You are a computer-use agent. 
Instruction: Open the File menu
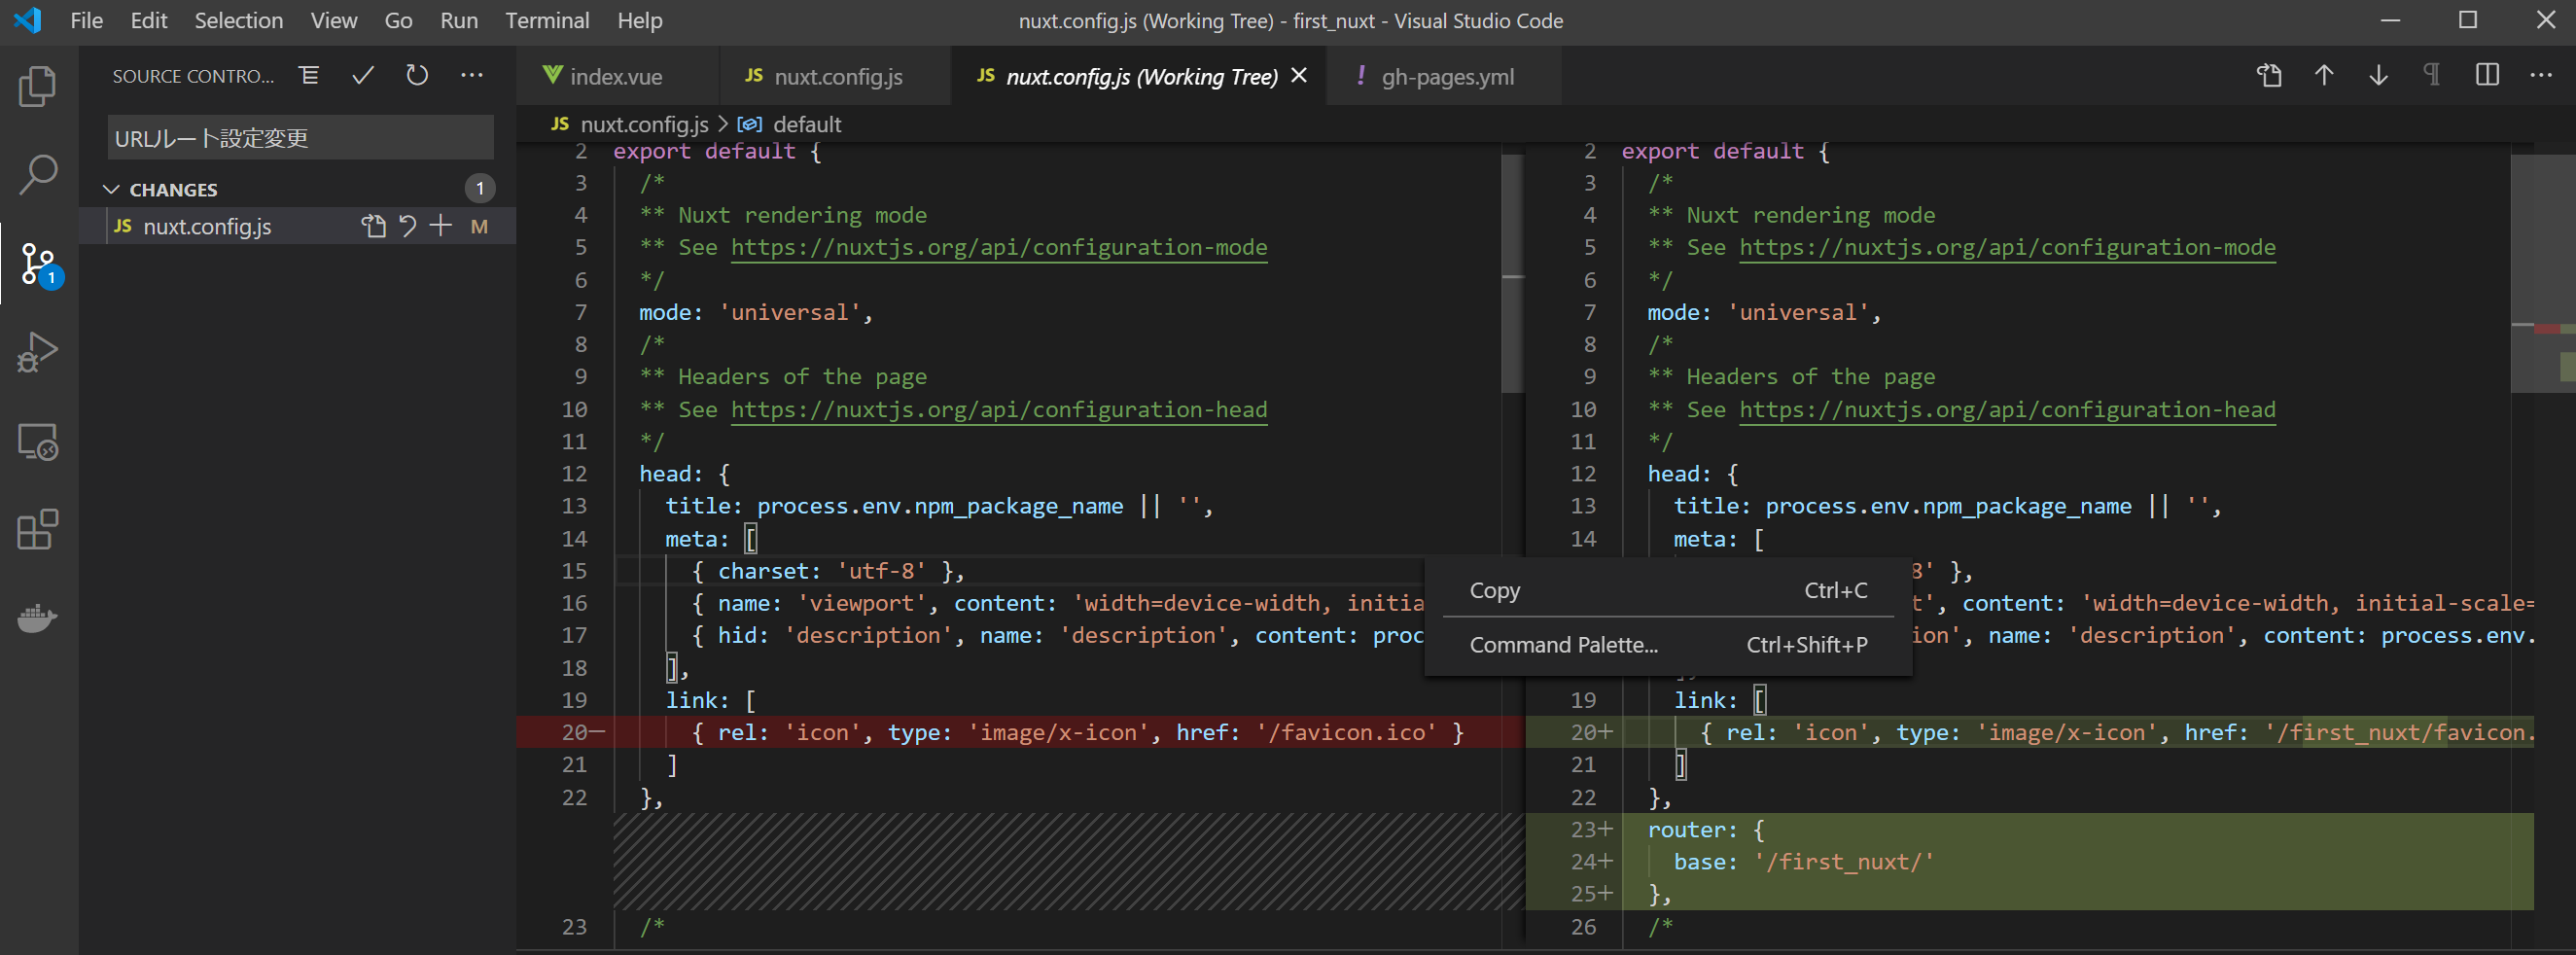point(86,21)
